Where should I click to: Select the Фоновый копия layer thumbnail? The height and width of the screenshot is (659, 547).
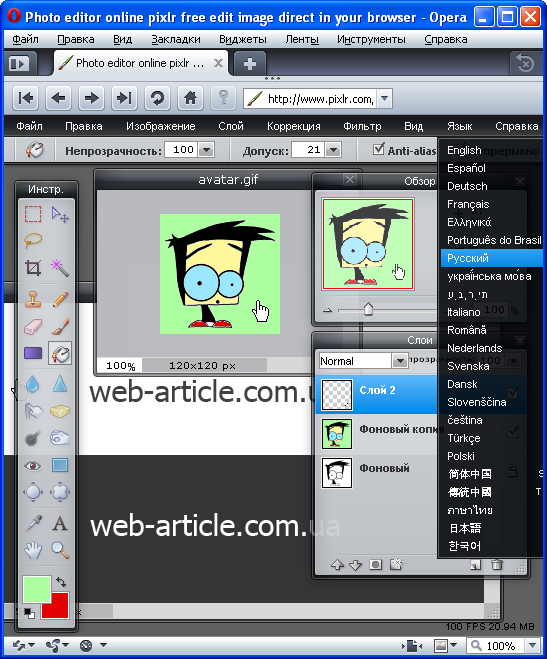(x=337, y=434)
